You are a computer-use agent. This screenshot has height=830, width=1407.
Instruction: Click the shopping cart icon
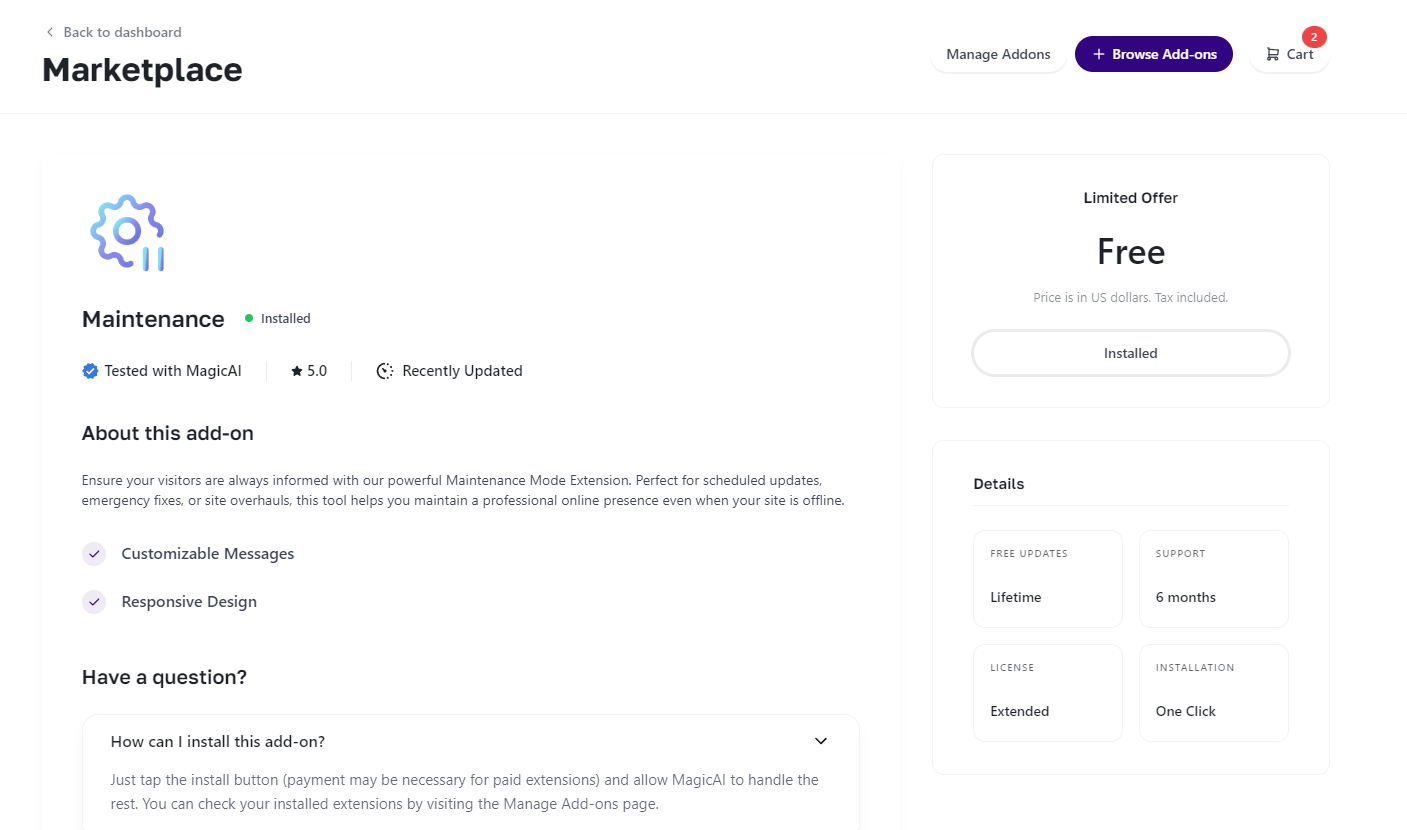[1272, 54]
